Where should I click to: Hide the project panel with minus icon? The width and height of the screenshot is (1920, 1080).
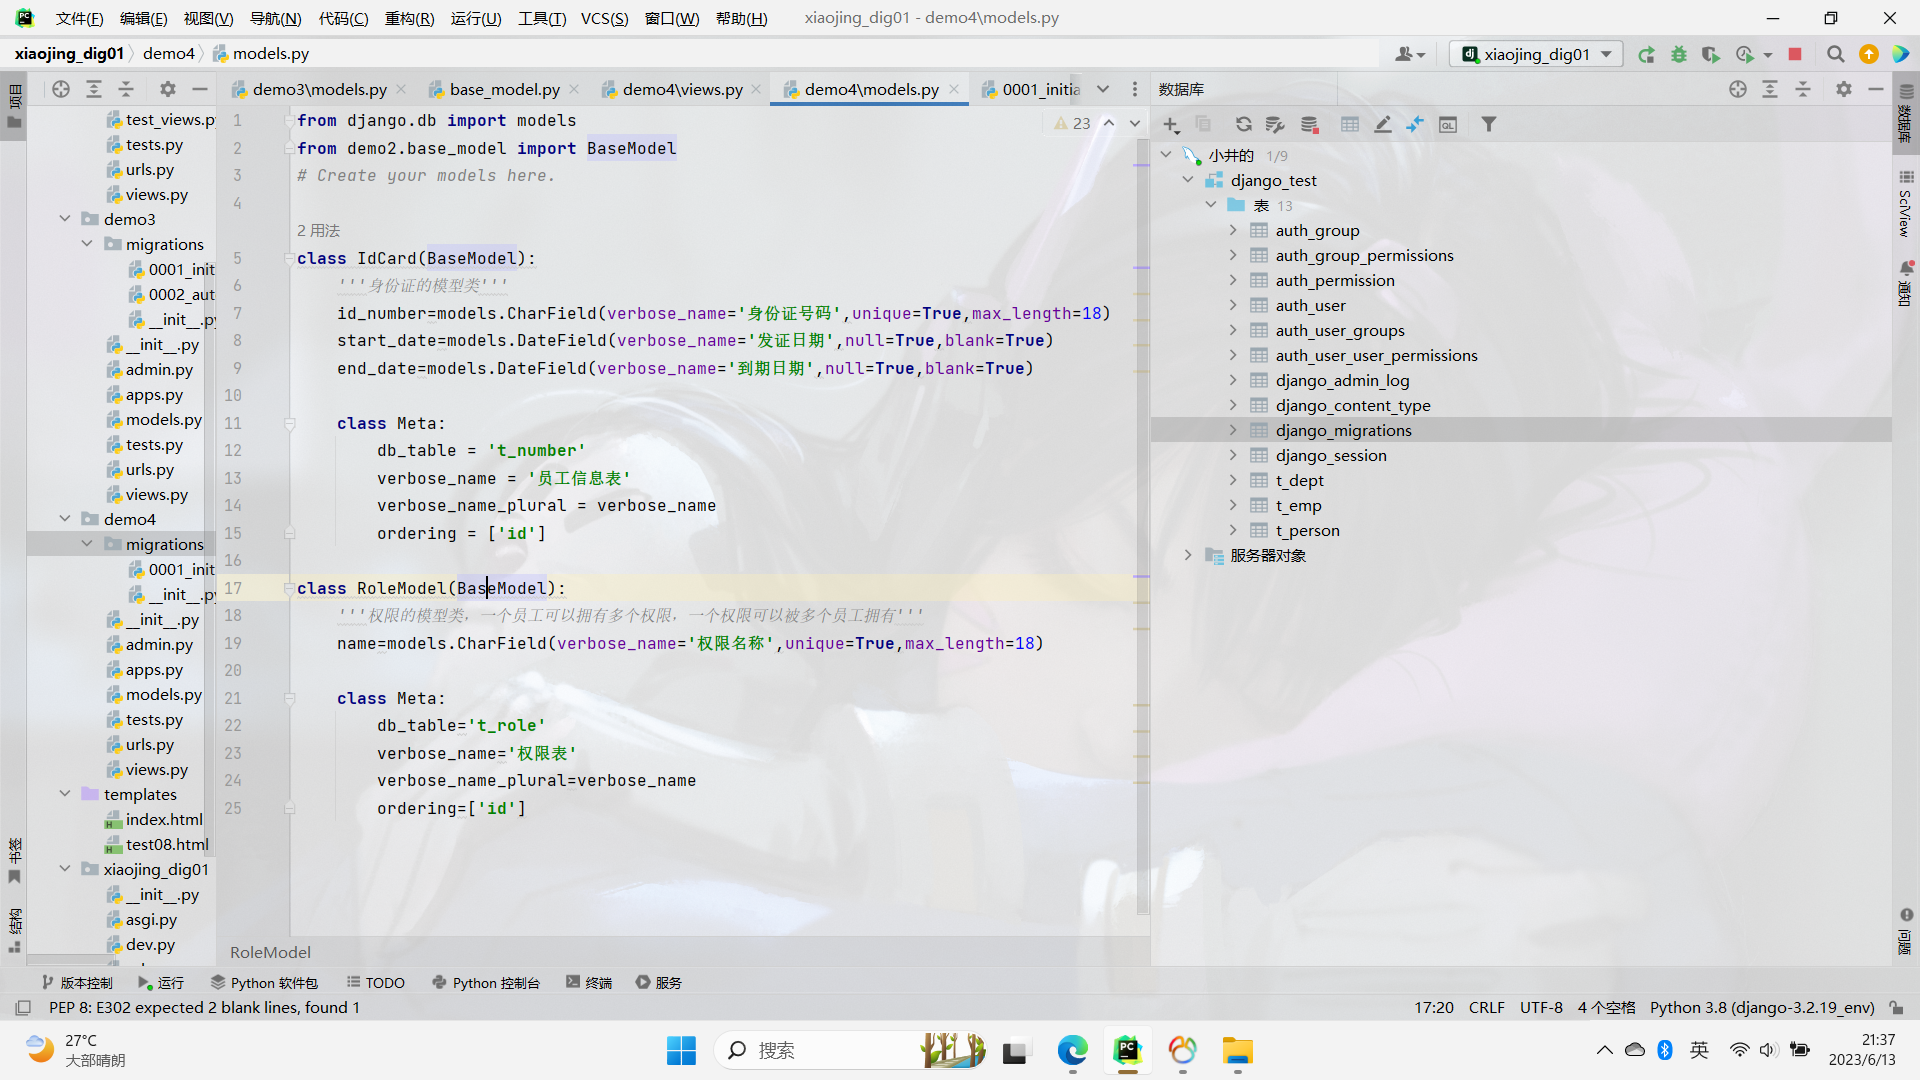(200, 89)
